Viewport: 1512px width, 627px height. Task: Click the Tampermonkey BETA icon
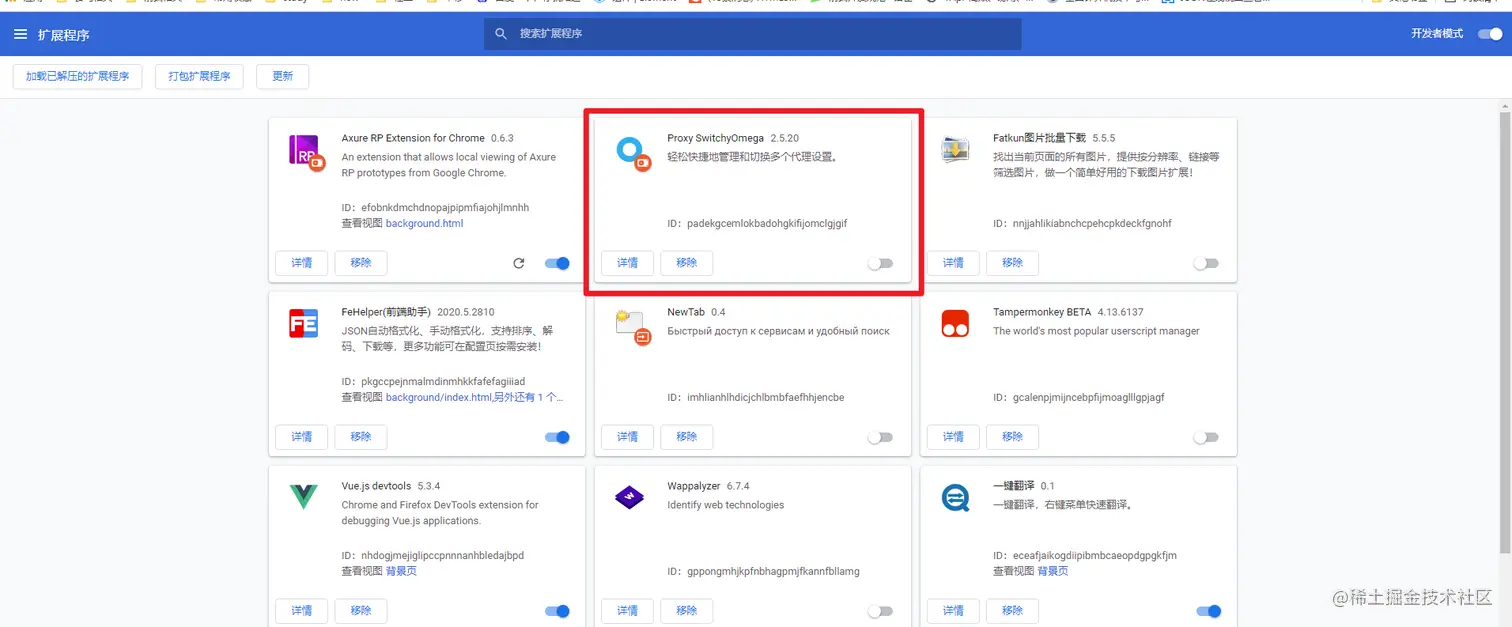[955, 323]
